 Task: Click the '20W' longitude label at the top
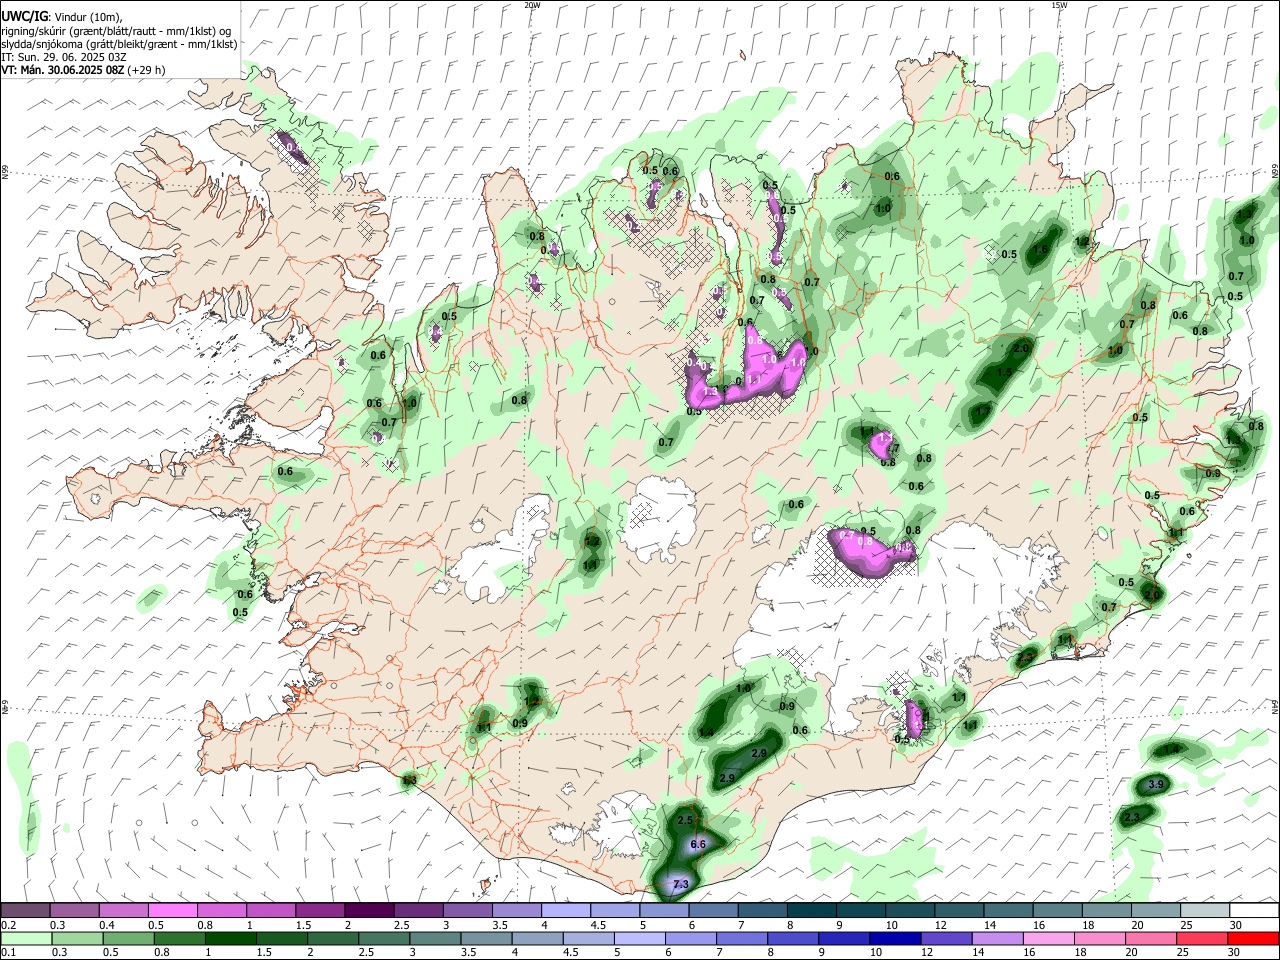pyautogui.click(x=532, y=5)
